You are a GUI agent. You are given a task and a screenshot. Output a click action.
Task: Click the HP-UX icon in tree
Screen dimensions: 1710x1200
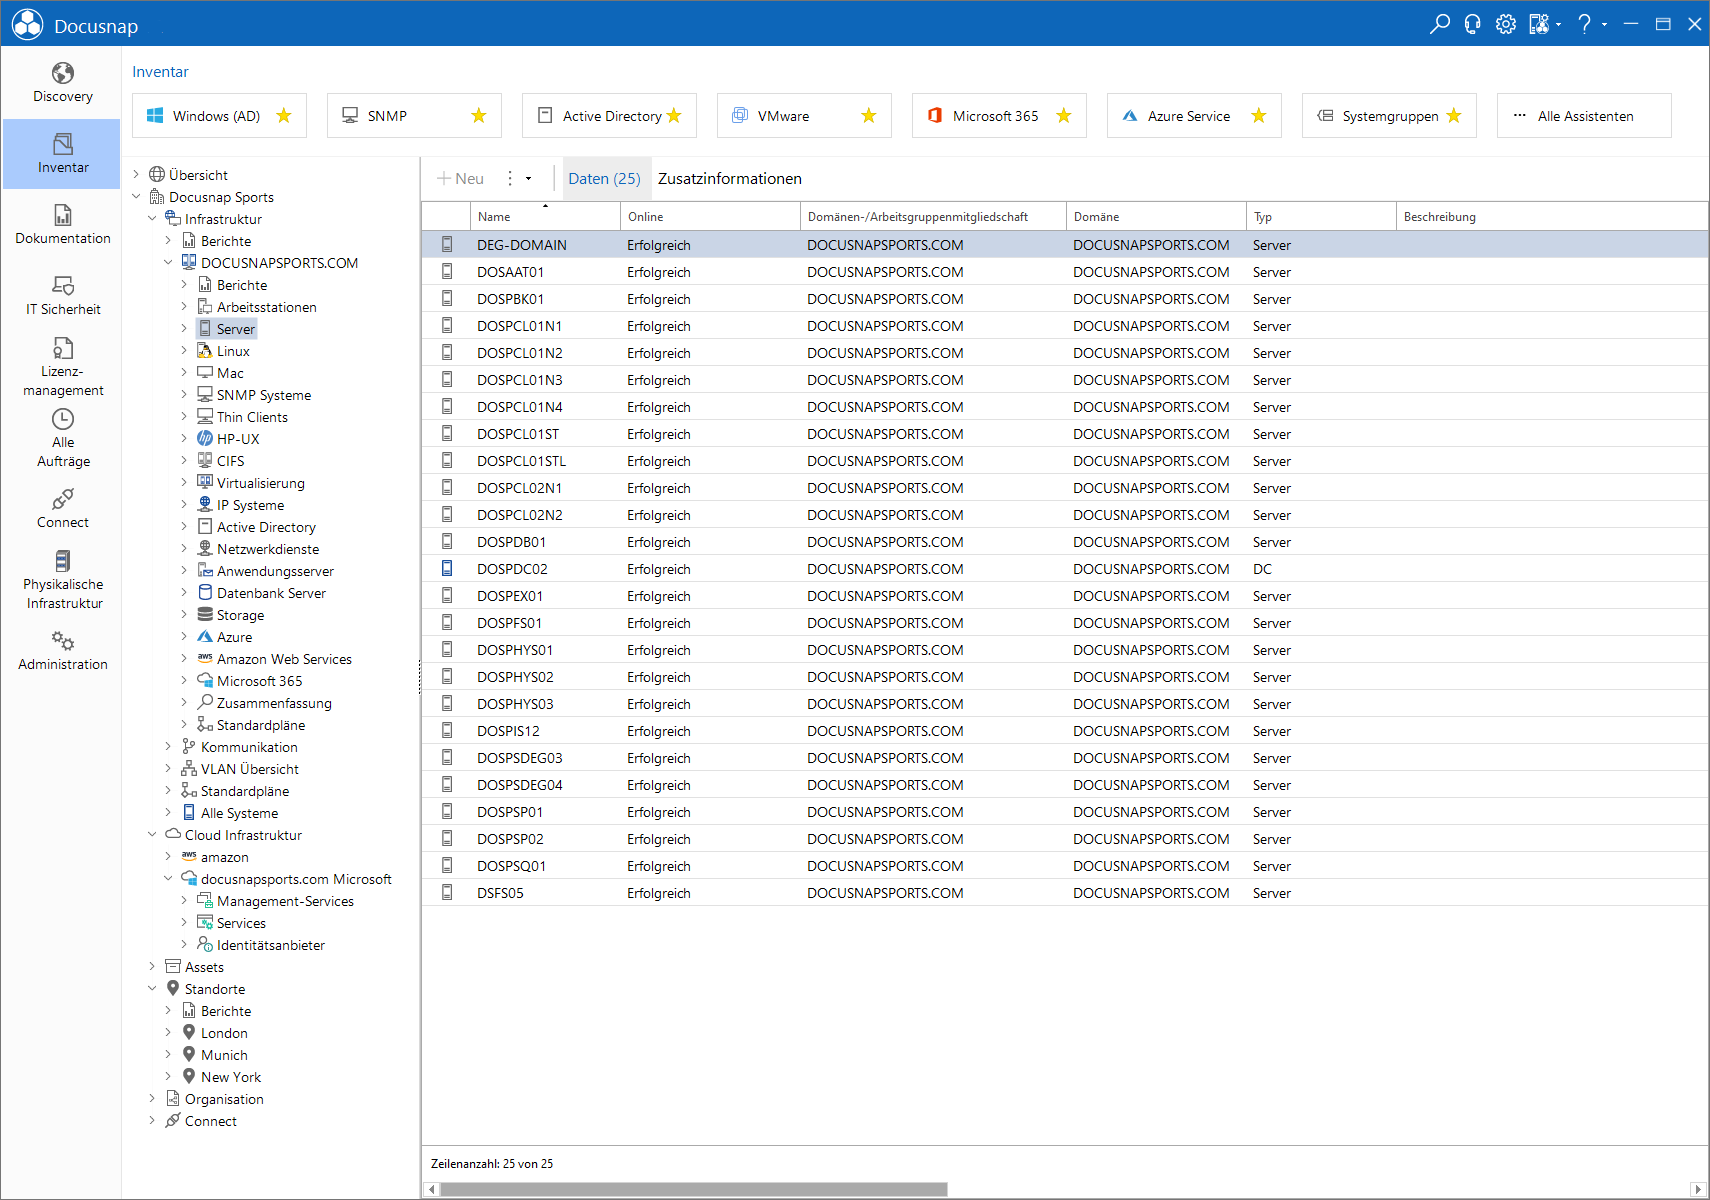tap(205, 439)
